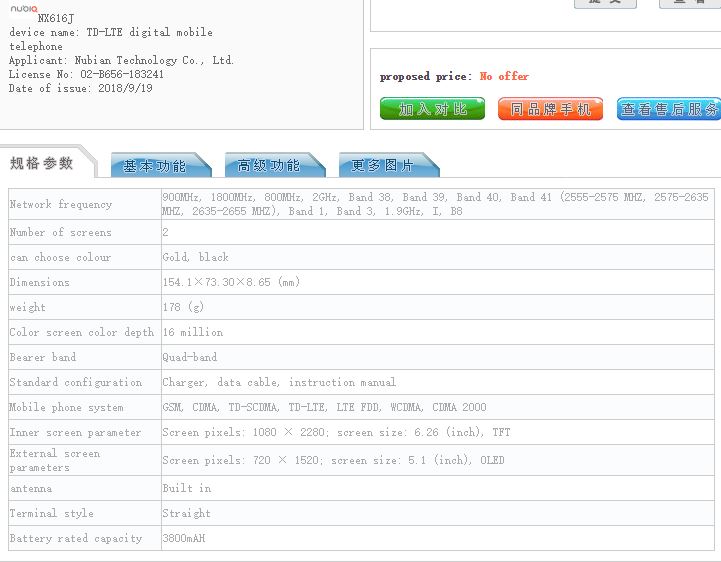Click the Applicant Nubian Technology line
This screenshot has height=562, width=721.
[x=121, y=60]
